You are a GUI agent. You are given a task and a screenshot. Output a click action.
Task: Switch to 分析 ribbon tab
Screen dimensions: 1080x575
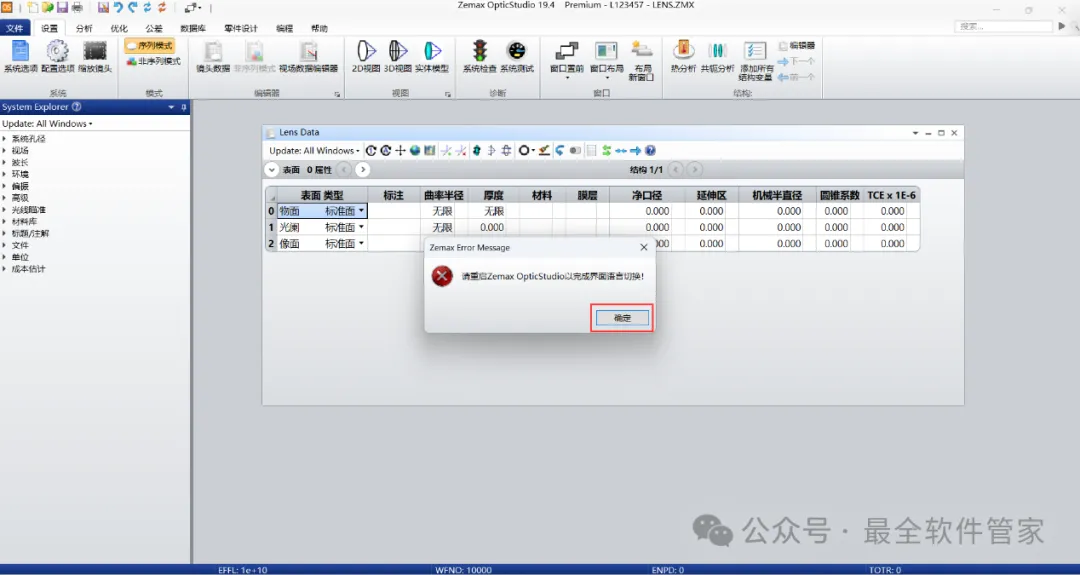[x=84, y=28]
